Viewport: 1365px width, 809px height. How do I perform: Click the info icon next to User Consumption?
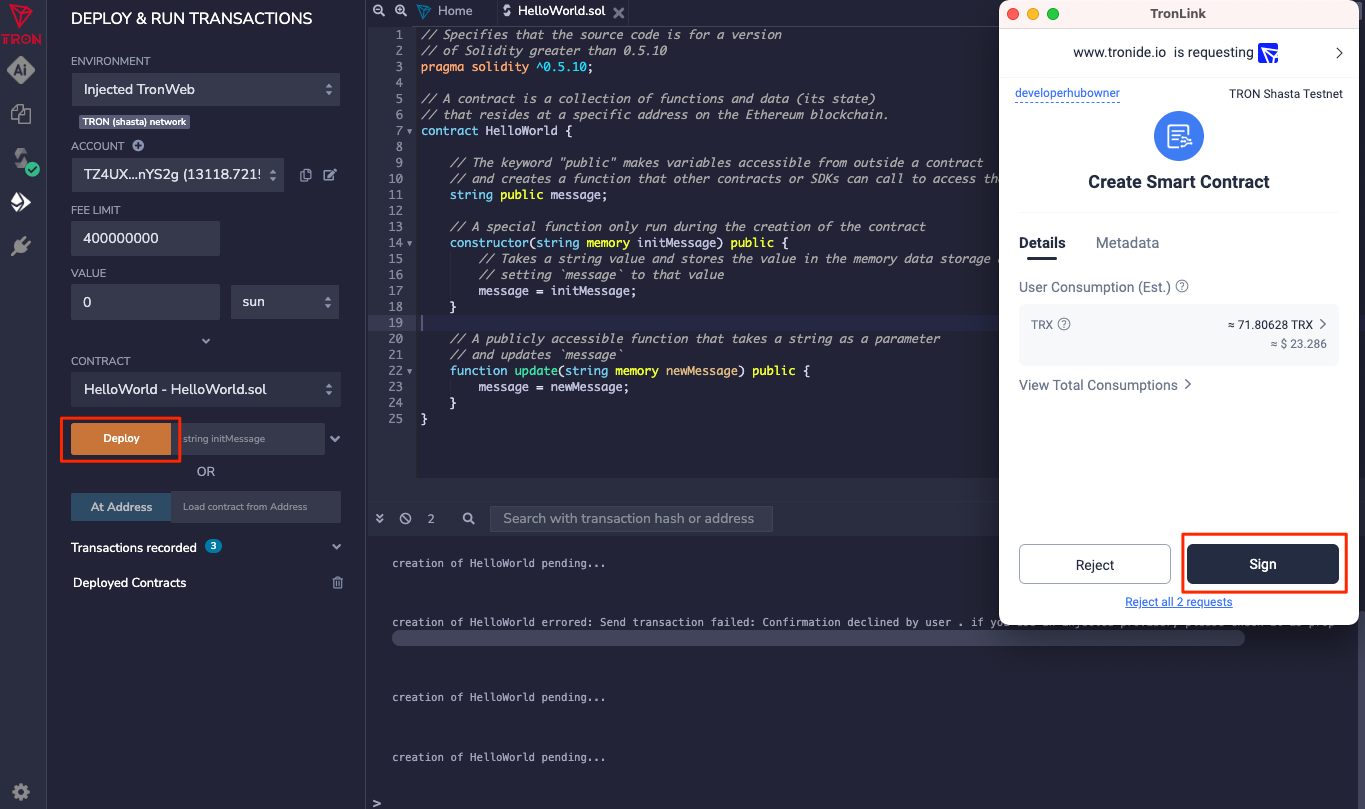(x=1182, y=287)
